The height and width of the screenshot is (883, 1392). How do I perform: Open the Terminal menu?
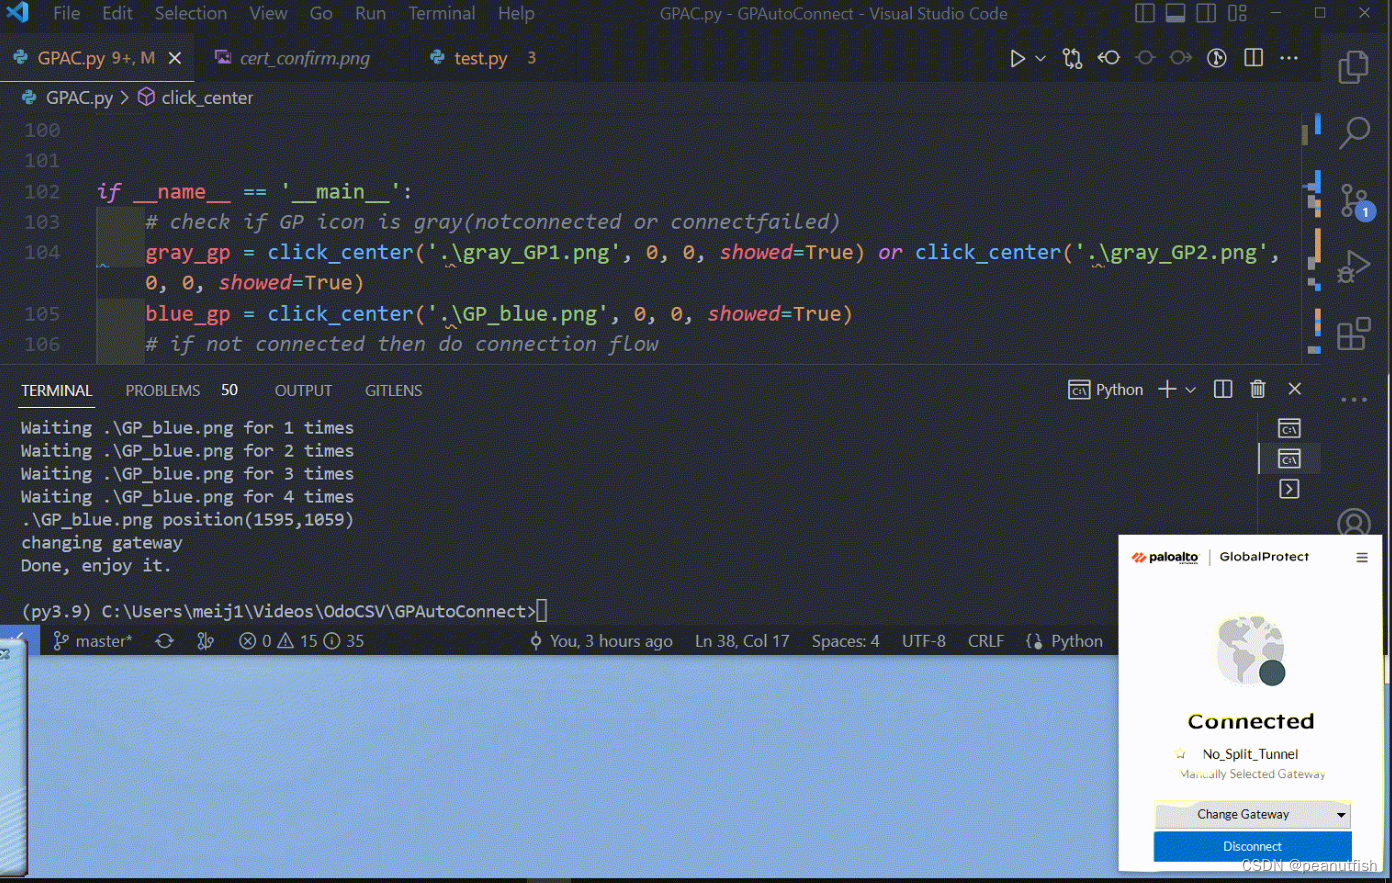(442, 13)
